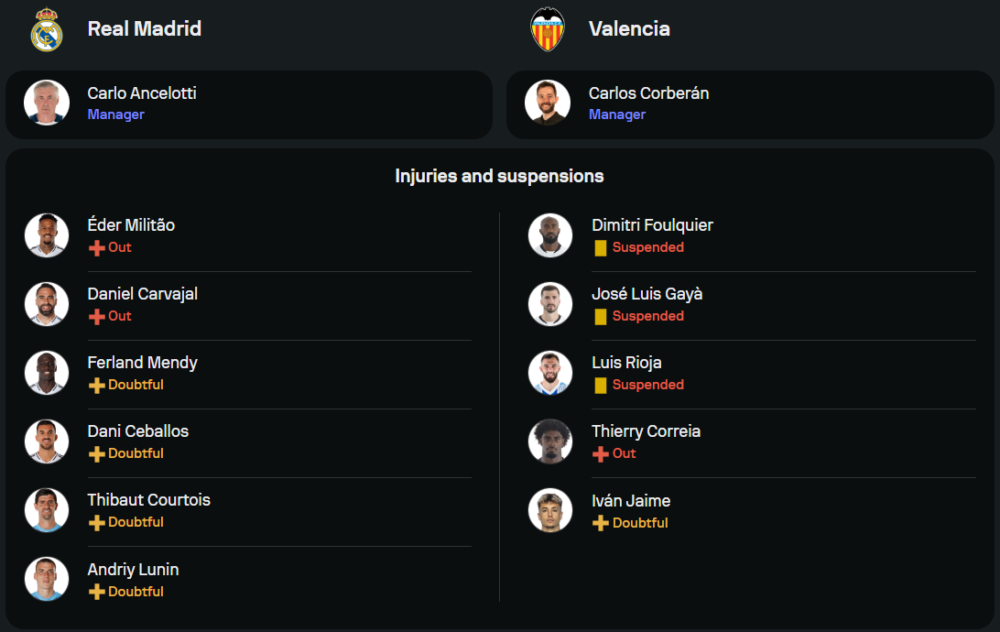The image size is (1000, 632).
Task: Click Thibaut Courtois's player avatar
Action: (x=47, y=510)
